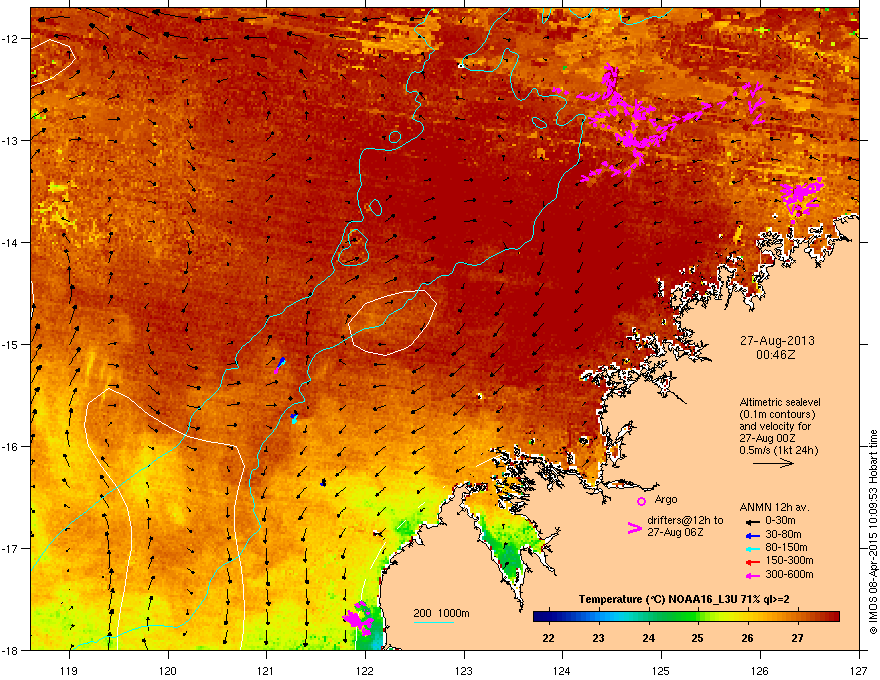
Task: Click latitude axis label -18
Action: [12, 650]
